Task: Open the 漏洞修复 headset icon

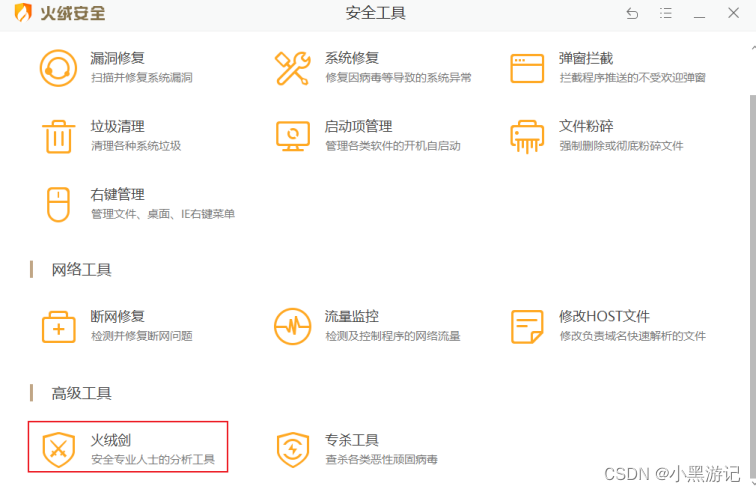Action: [x=58, y=68]
